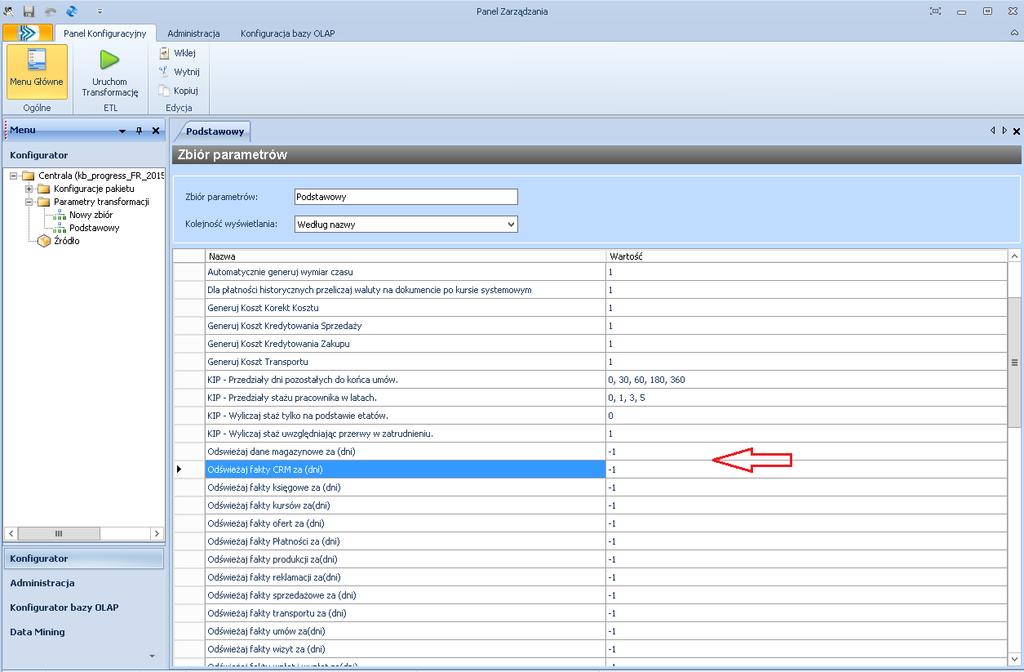The height and width of the screenshot is (672, 1024).
Task: Switch to Konfiguracja bazy OLAP ribbon tab
Action: (x=287, y=33)
